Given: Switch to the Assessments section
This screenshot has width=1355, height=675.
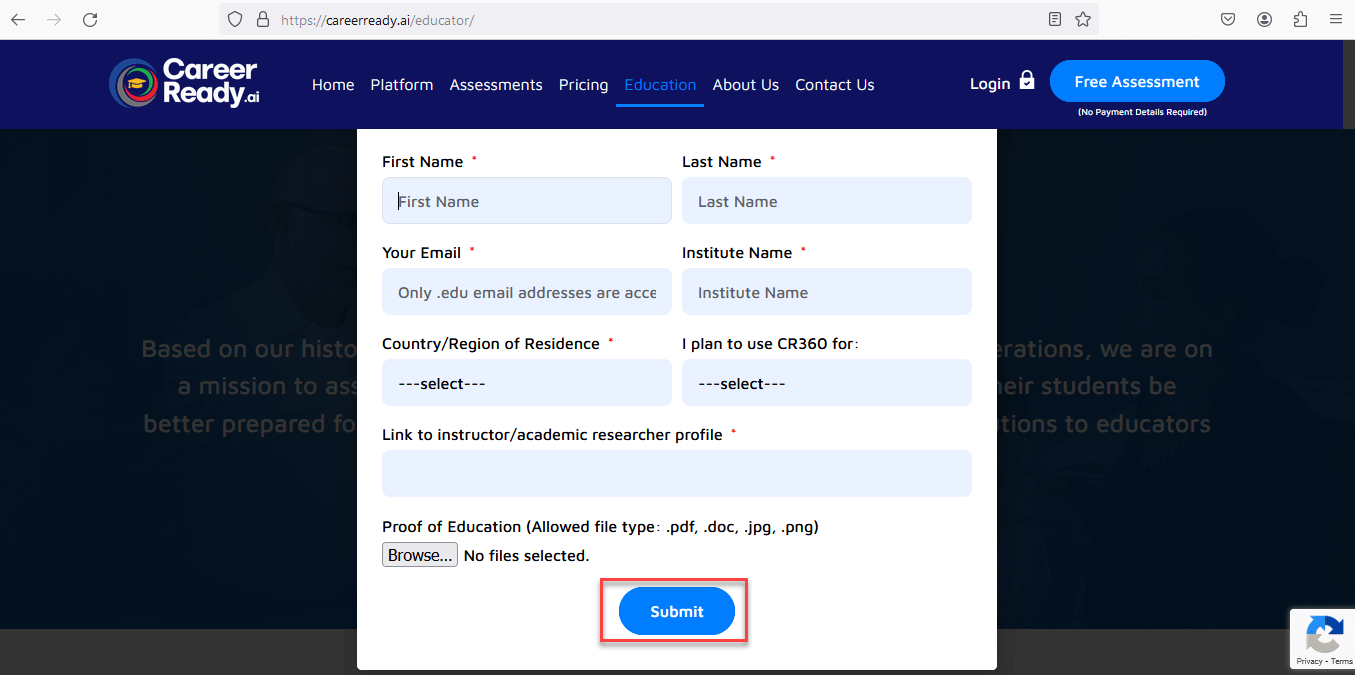Looking at the screenshot, I should point(496,85).
